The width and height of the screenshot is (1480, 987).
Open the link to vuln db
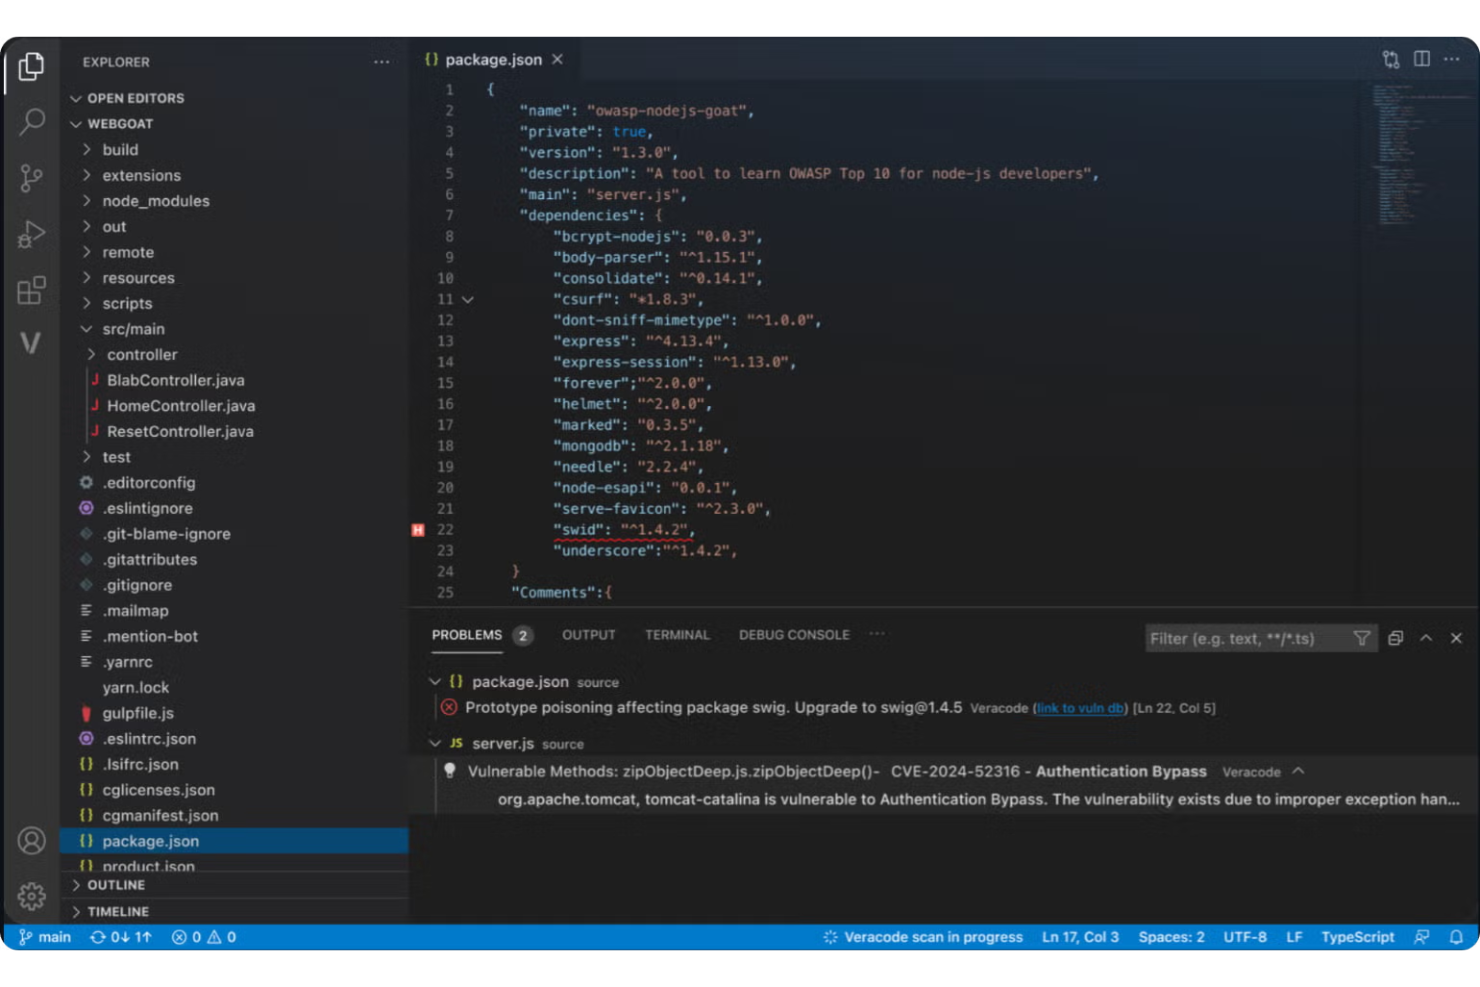click(1079, 708)
